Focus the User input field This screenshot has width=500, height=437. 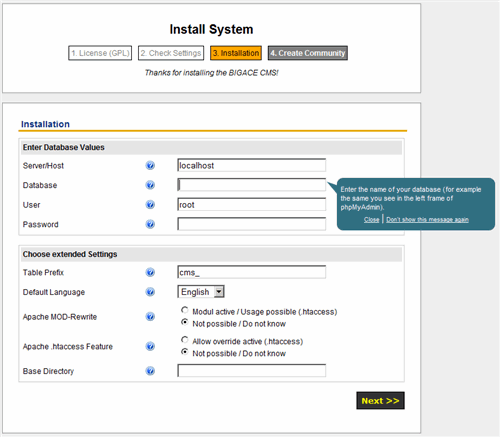pyautogui.click(x=252, y=204)
